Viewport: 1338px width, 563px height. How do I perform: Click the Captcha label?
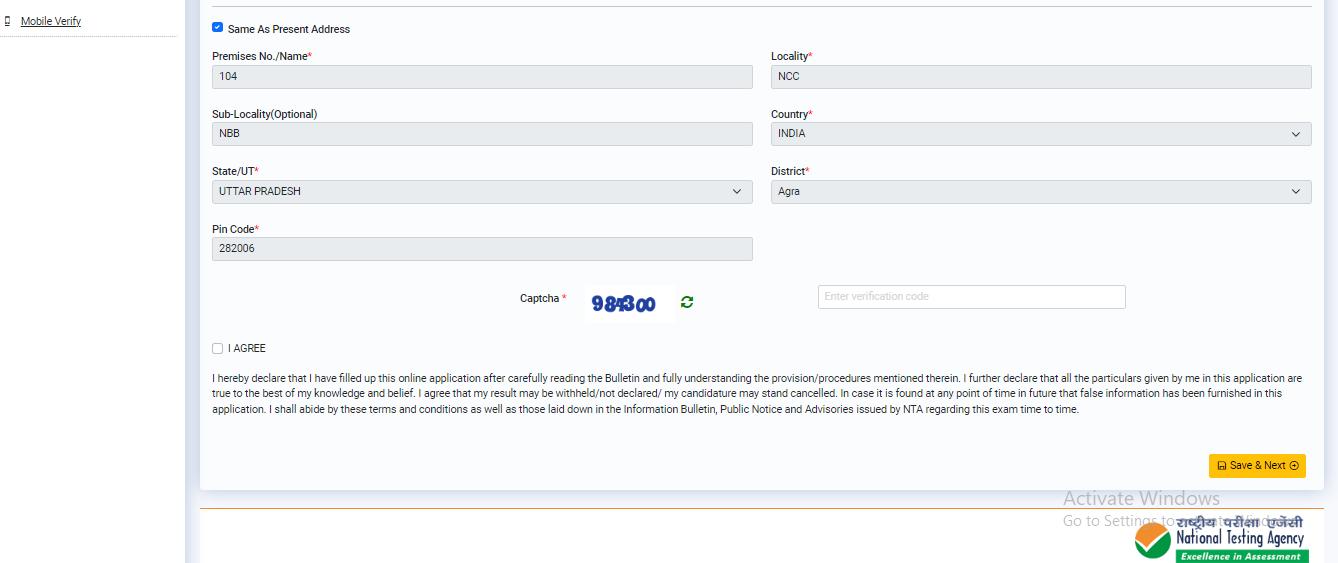[540, 299]
